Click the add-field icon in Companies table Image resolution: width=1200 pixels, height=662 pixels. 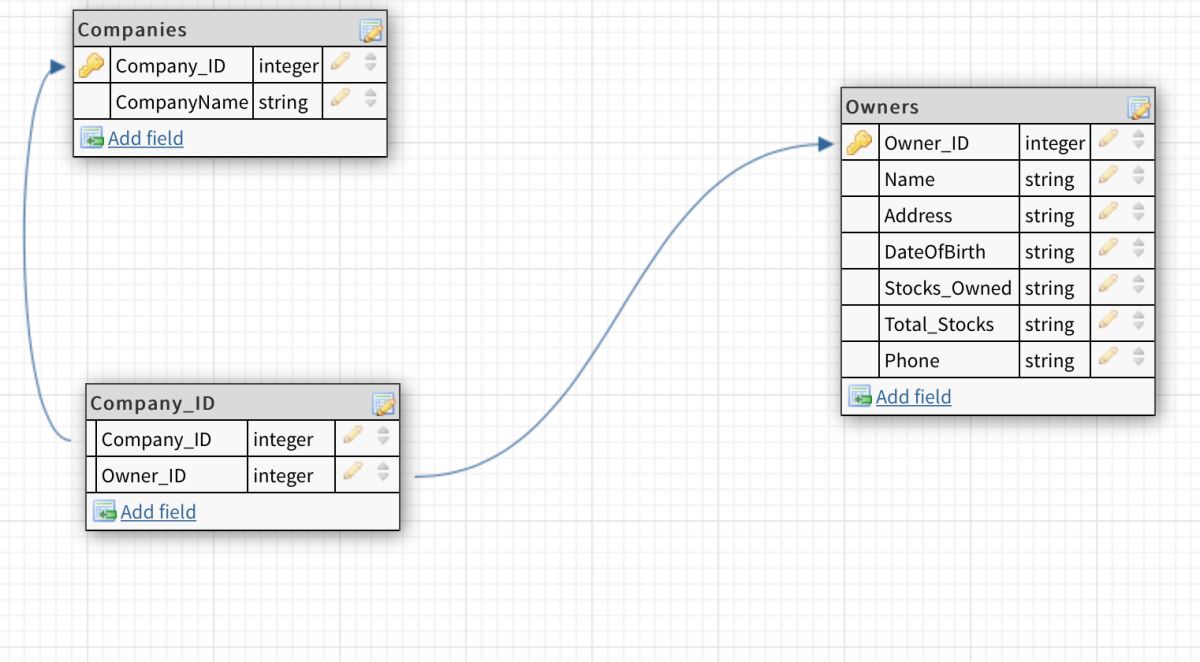tap(92, 138)
